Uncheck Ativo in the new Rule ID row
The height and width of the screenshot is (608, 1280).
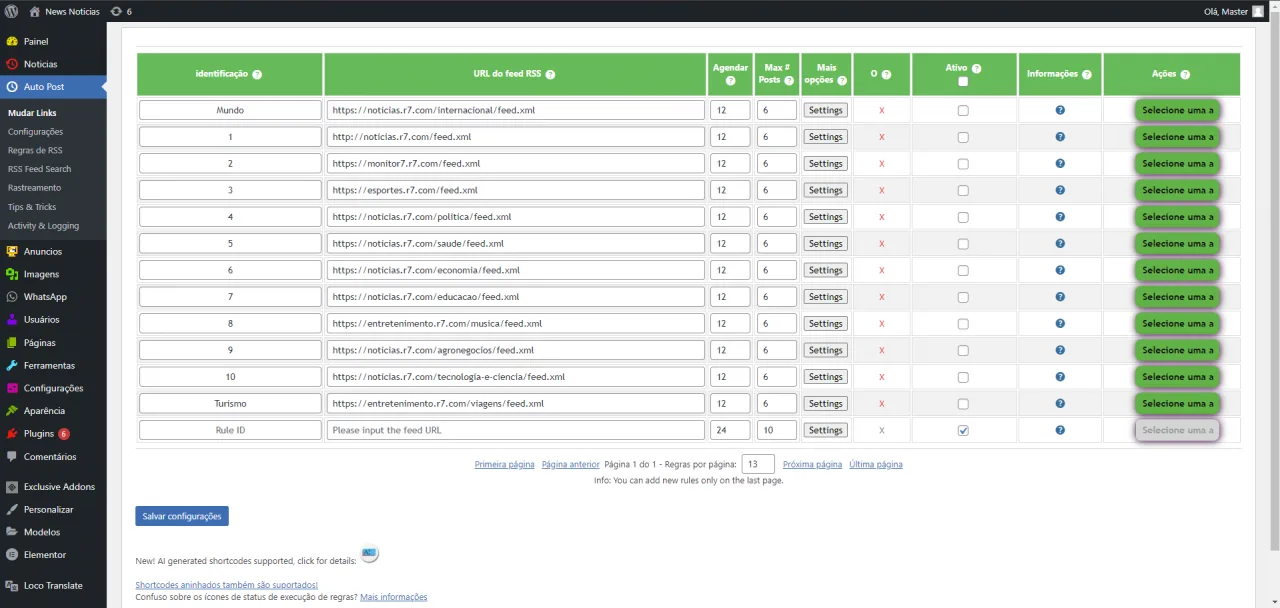click(x=963, y=430)
